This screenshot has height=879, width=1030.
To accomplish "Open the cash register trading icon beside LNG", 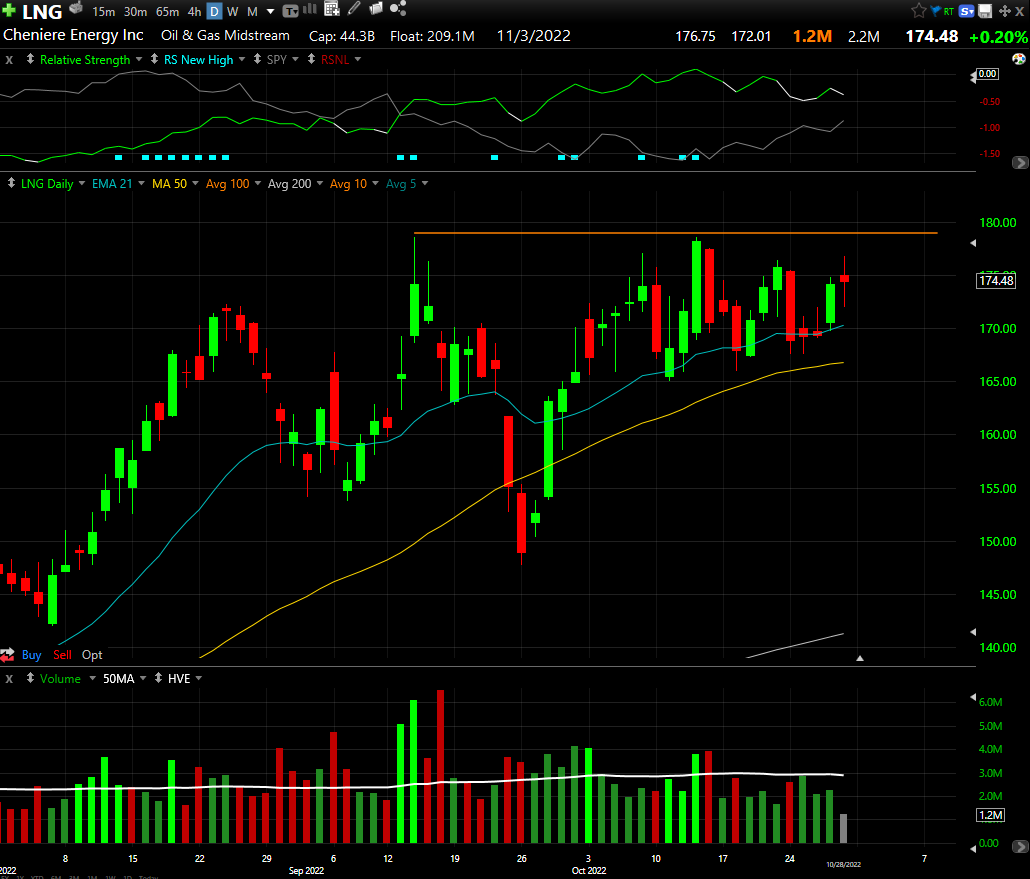I will [x=76, y=8].
